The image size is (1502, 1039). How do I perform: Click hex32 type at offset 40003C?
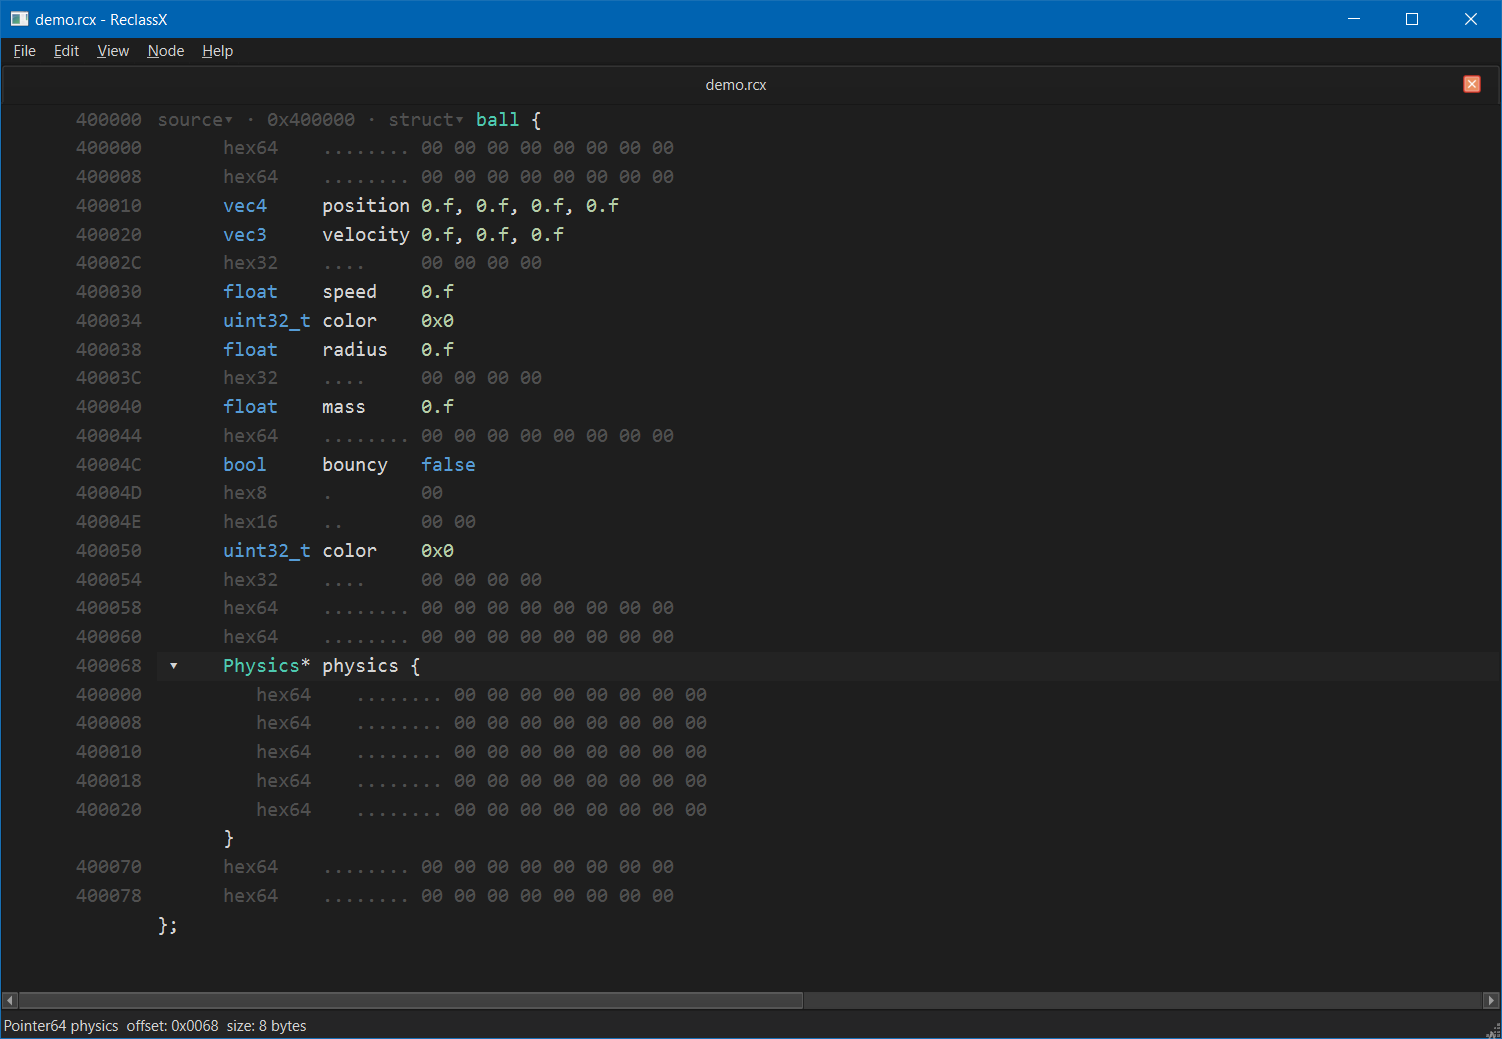point(250,378)
